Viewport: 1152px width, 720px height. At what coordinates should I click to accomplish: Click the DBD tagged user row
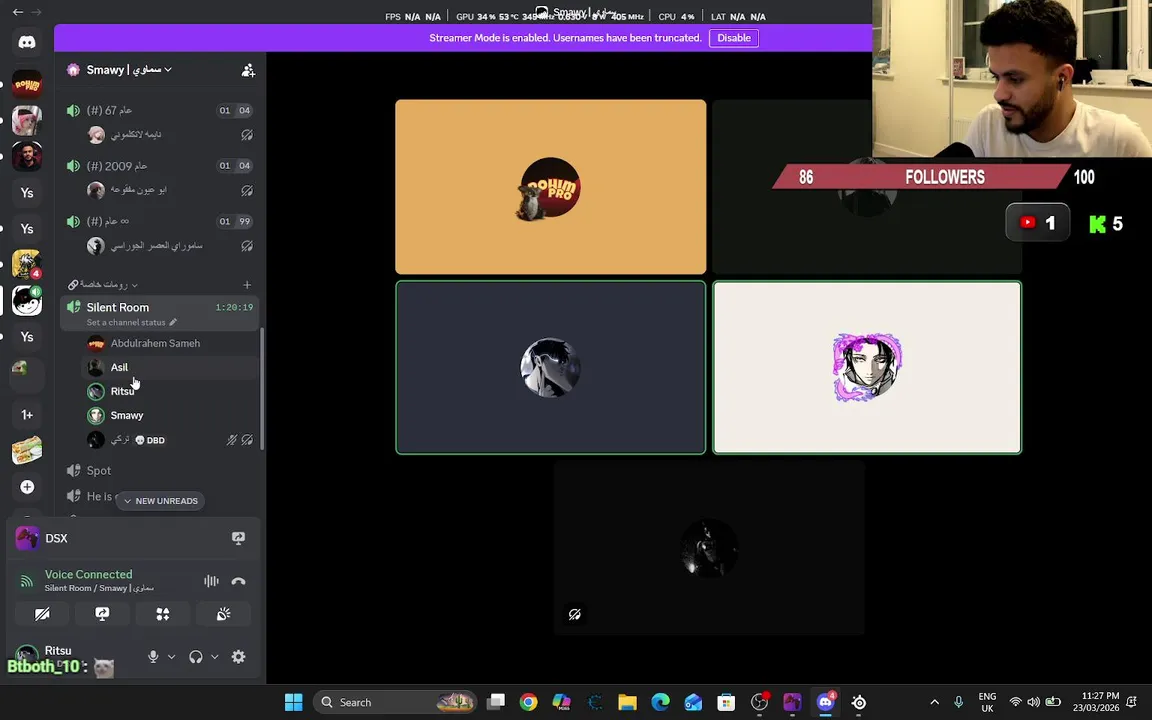coord(171,440)
